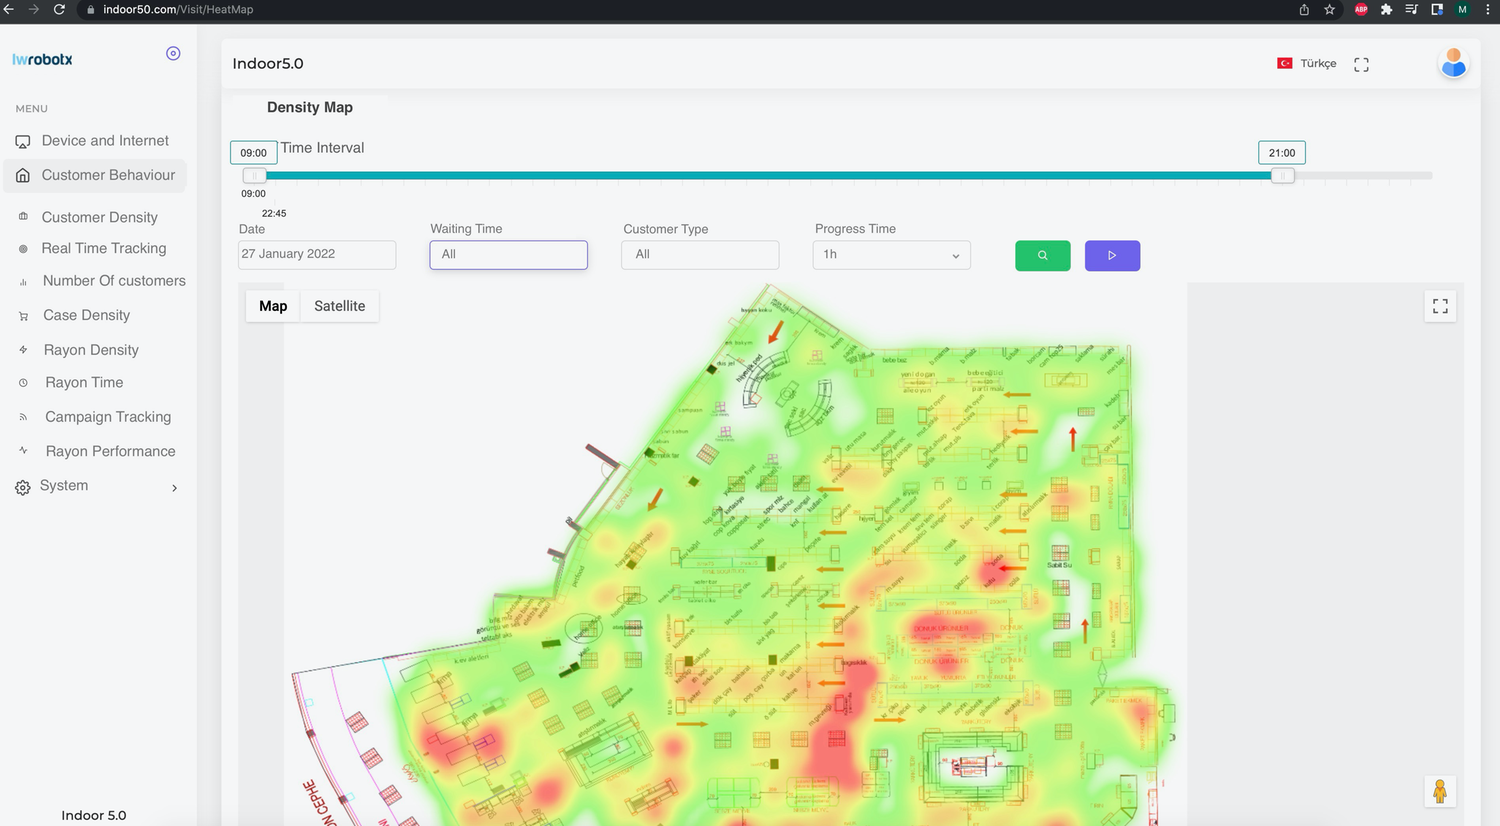Click the Date input showing 27 January 2022
The image size is (1500, 826).
(316, 254)
